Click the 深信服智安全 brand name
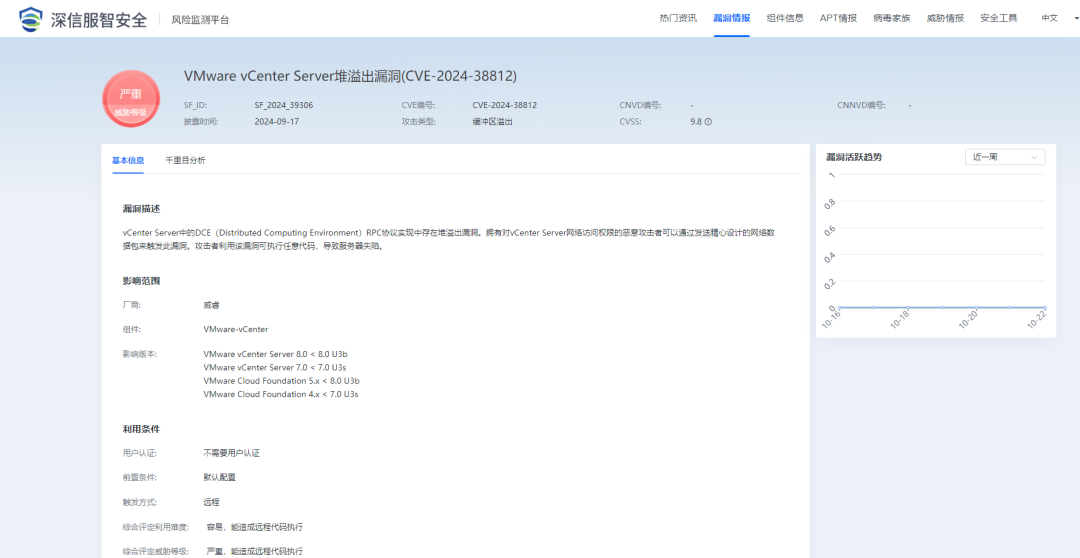Viewport: 1080px width, 558px height. (x=98, y=20)
